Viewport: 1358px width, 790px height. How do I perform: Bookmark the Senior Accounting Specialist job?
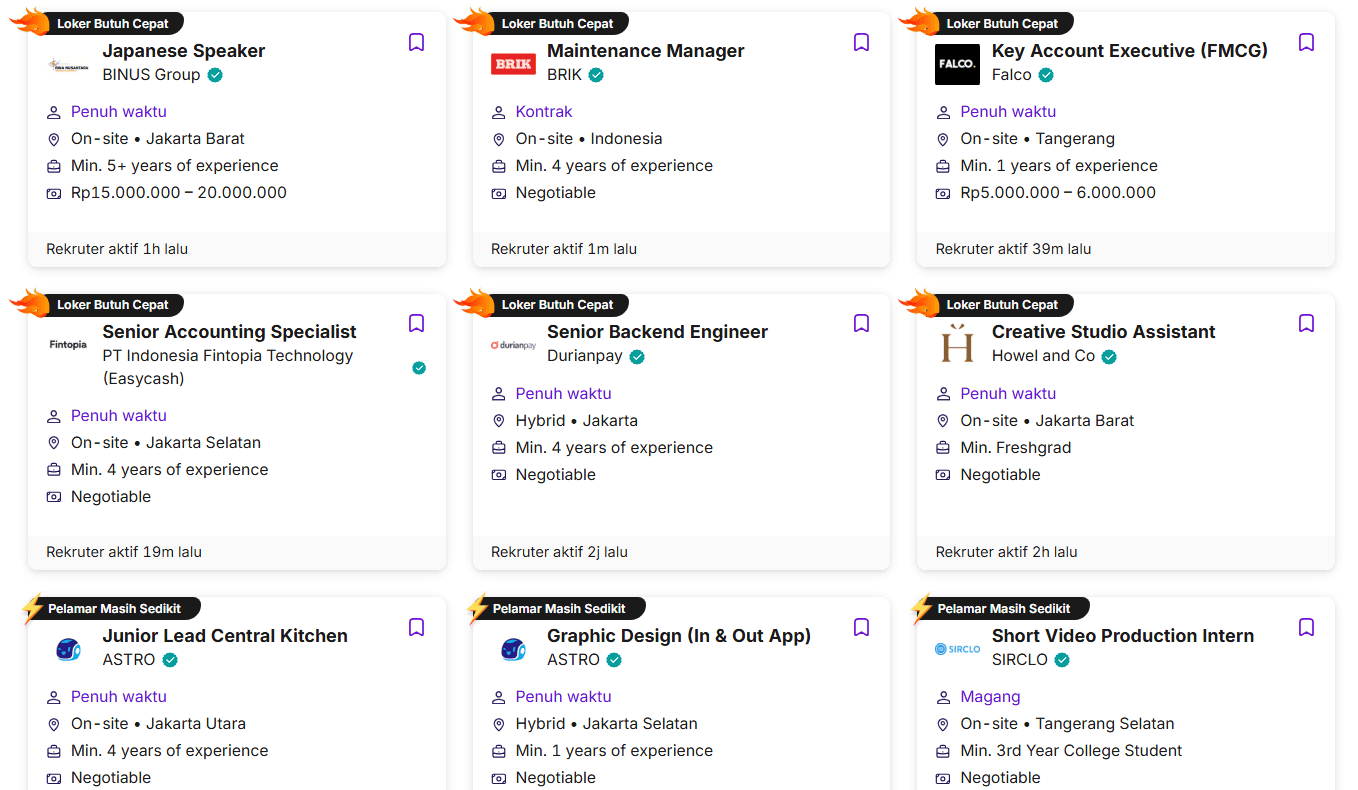click(417, 323)
